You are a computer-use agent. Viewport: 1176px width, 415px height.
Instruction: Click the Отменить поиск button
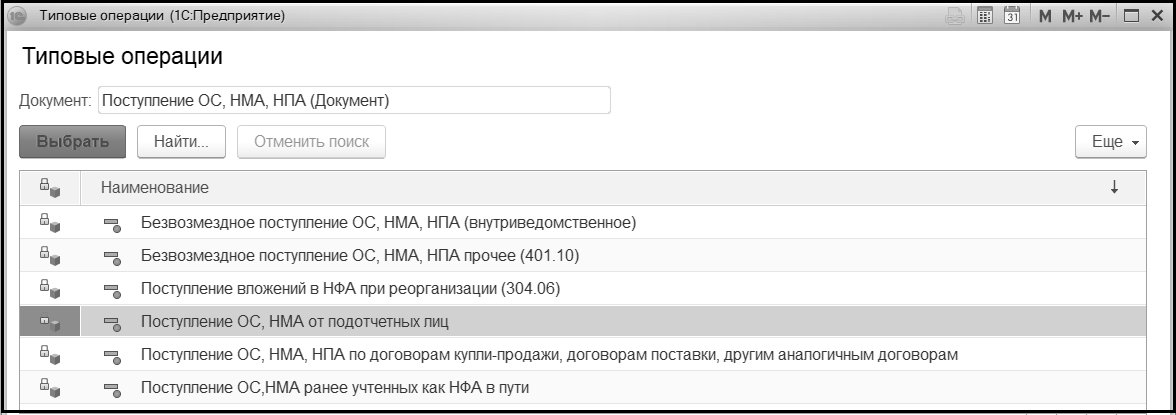point(311,142)
